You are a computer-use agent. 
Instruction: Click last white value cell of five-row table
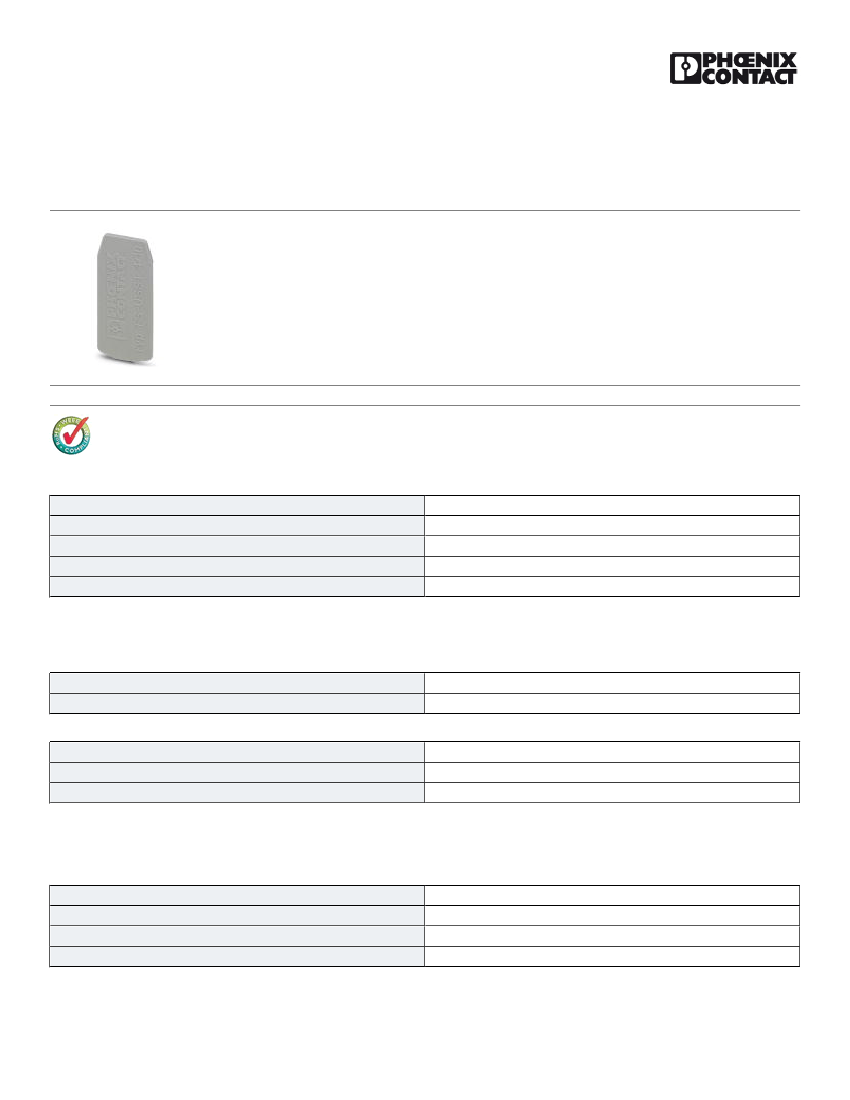tap(612, 586)
